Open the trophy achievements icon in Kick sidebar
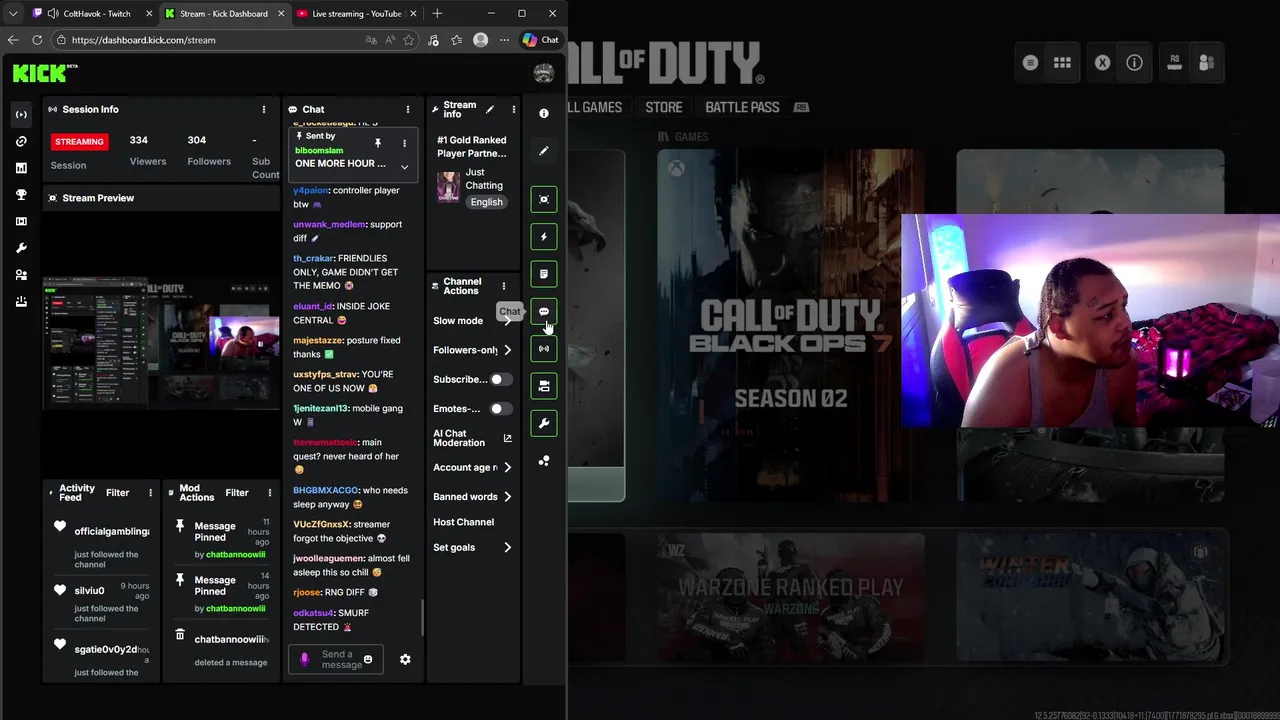Screen dimensions: 1280x720 pos(21,195)
